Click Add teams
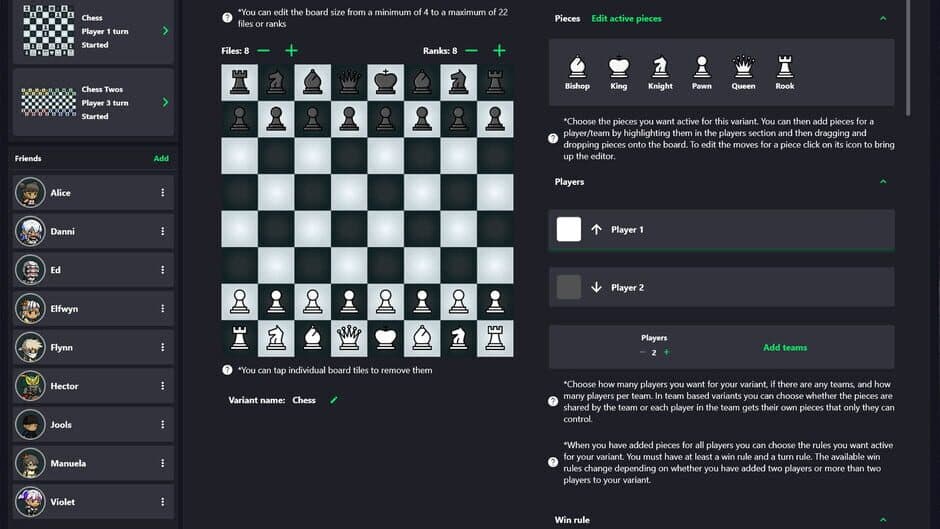Viewport: 940px width, 529px height. pyautogui.click(x=785, y=347)
